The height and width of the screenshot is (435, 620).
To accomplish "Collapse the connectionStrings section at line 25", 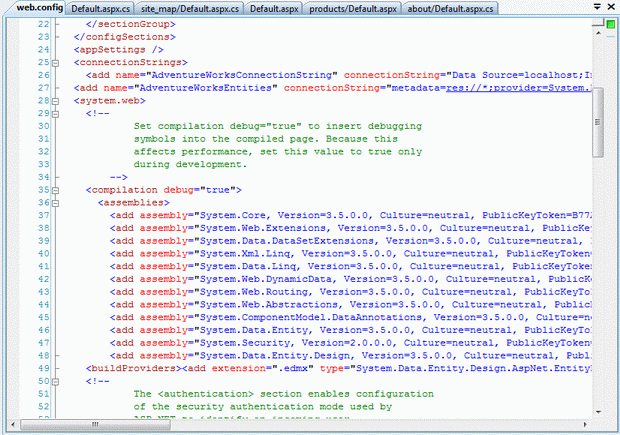I will [x=55, y=63].
